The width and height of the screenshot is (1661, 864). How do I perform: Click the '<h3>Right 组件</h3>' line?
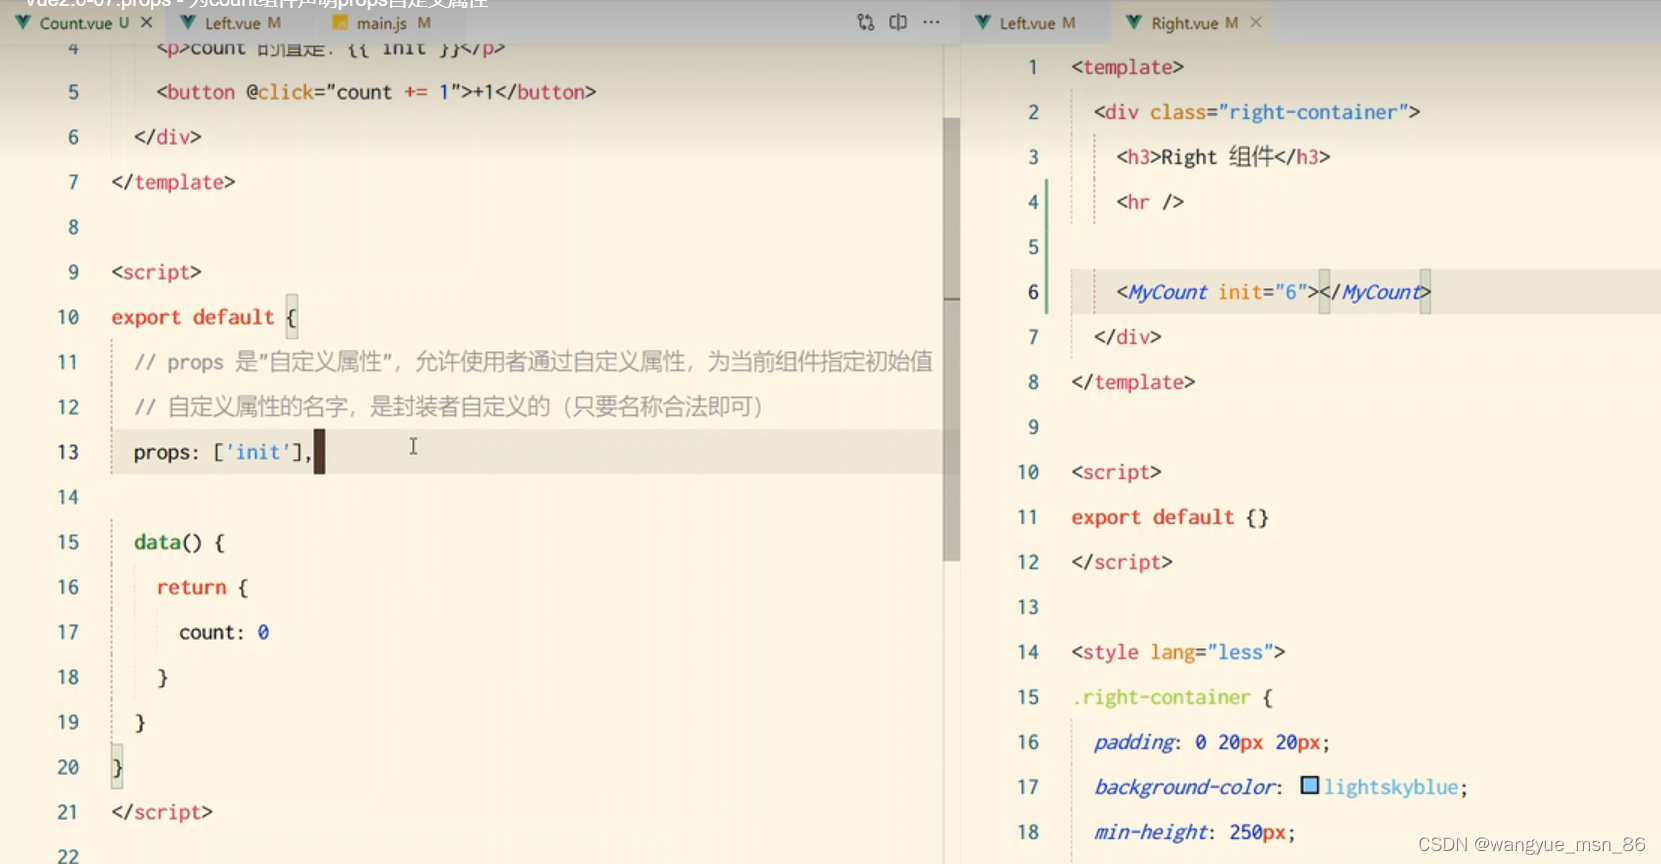[1223, 157]
